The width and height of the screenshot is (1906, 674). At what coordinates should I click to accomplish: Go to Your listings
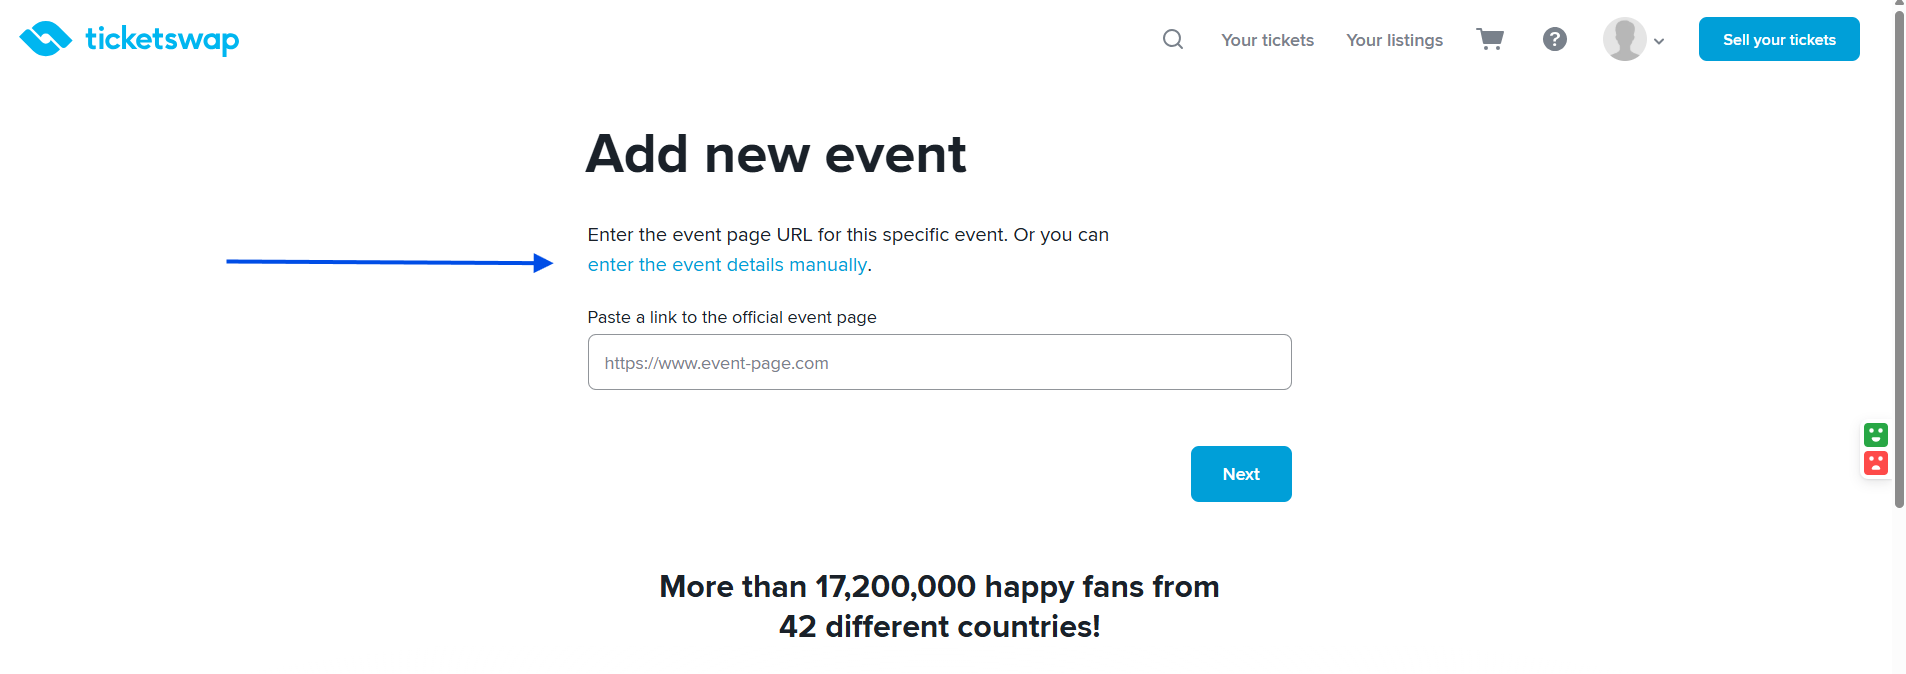(x=1394, y=40)
